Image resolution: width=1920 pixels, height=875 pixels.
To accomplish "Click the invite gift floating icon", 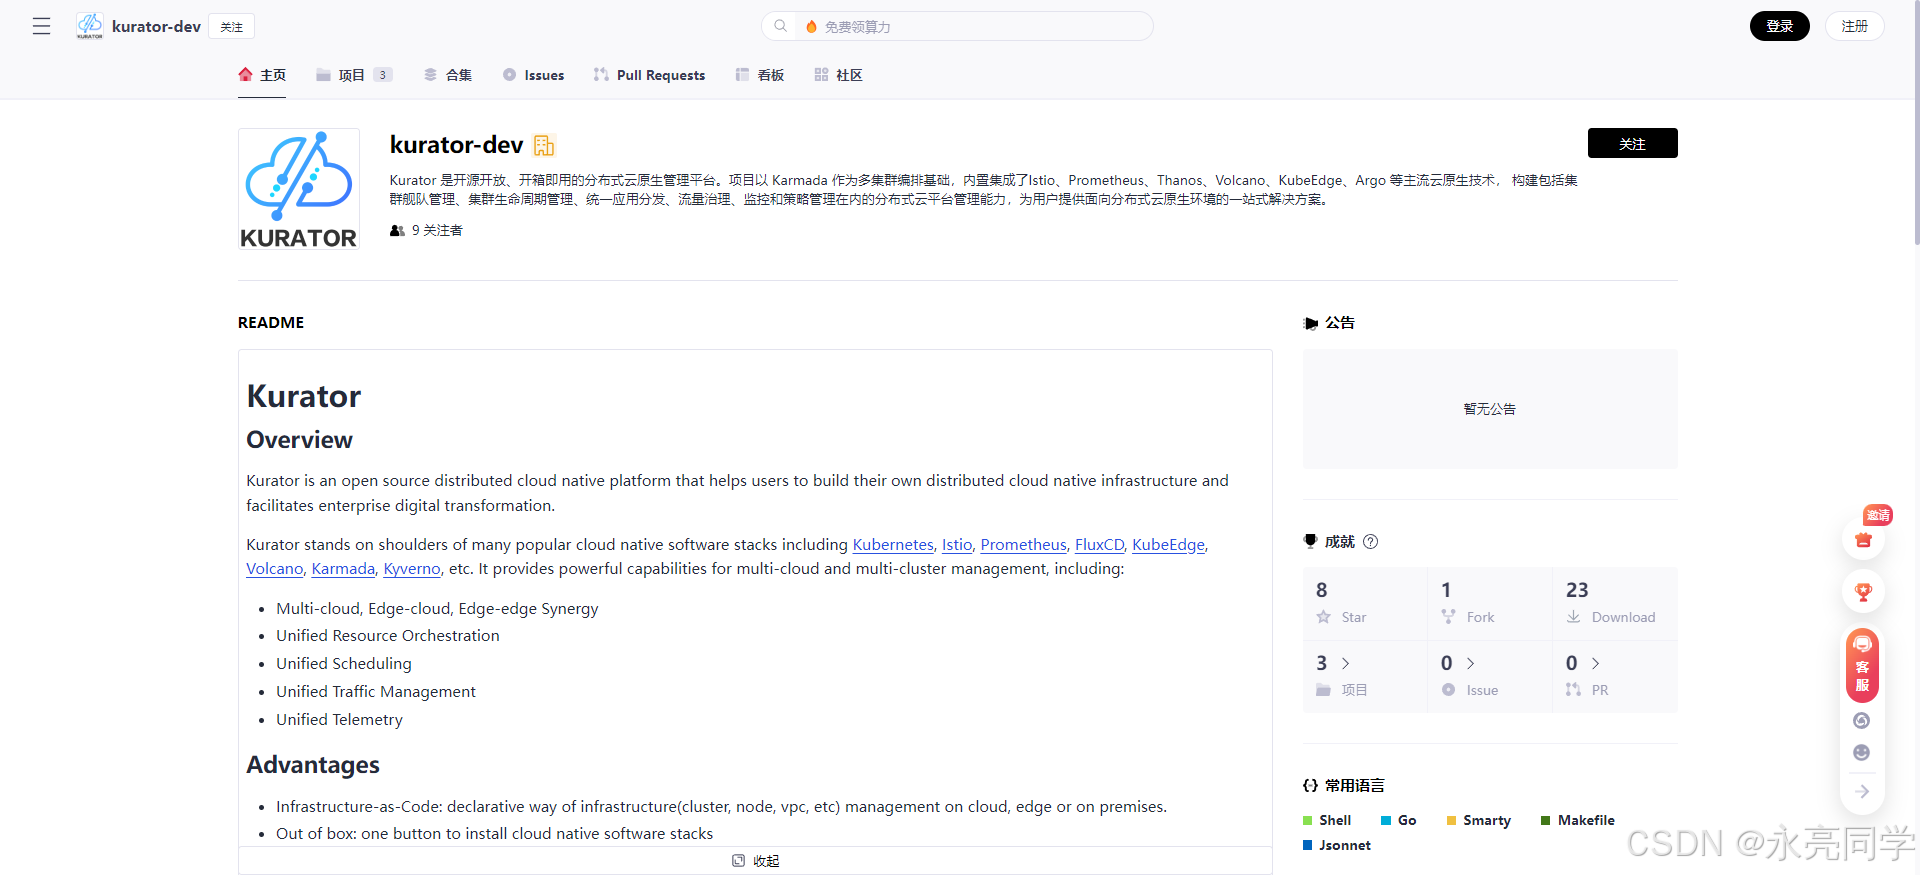I will [x=1863, y=539].
